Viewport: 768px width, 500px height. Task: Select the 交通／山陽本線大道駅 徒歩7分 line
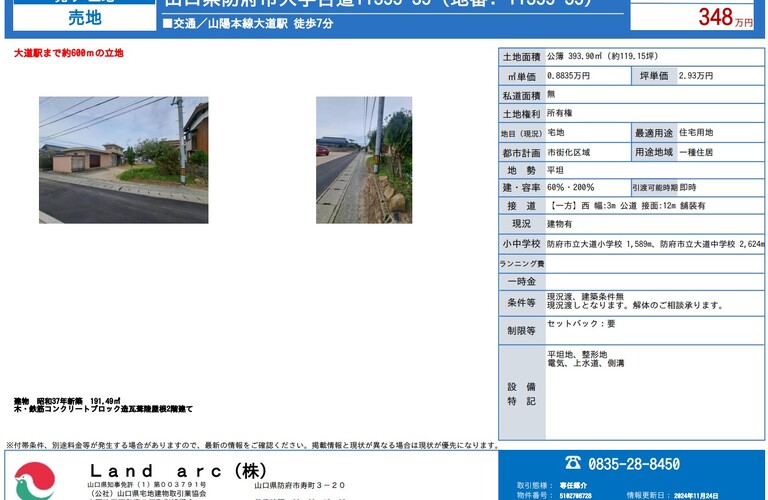point(248,24)
